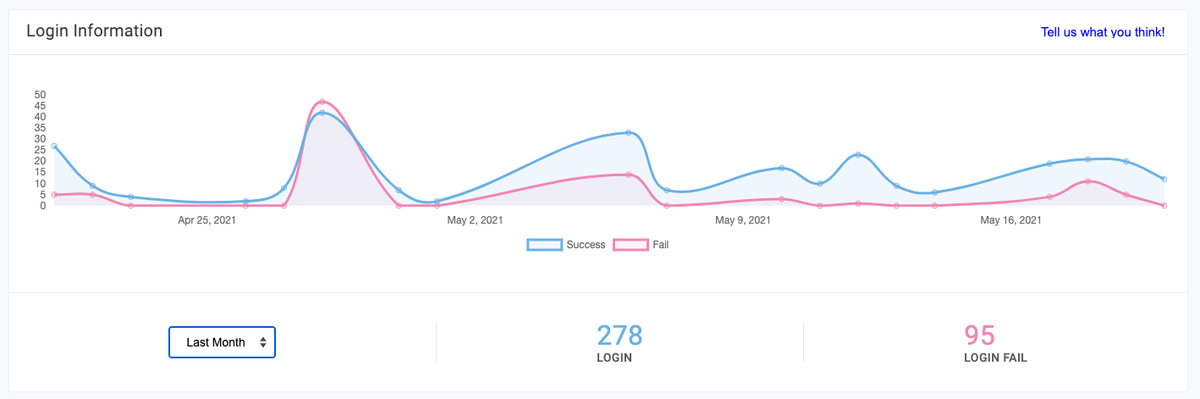Open the 'Tell us what you think!' link

(x=1102, y=32)
